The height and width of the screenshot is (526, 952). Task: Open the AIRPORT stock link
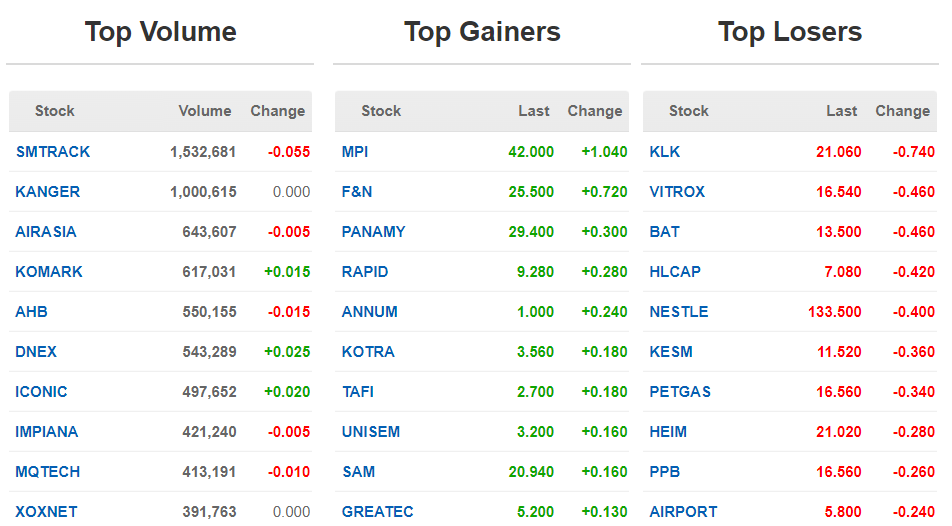(684, 512)
